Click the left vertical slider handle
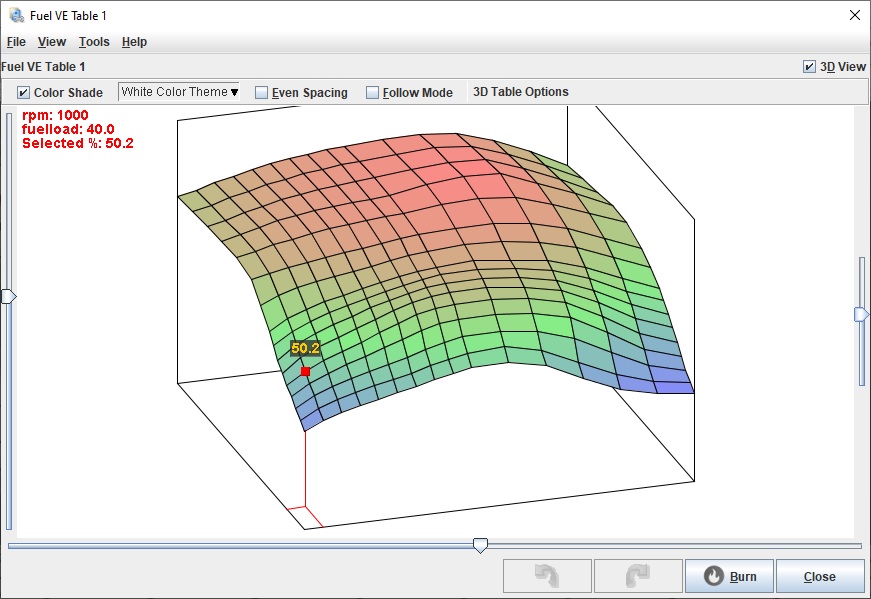This screenshot has height=599, width=871. [x=9, y=296]
